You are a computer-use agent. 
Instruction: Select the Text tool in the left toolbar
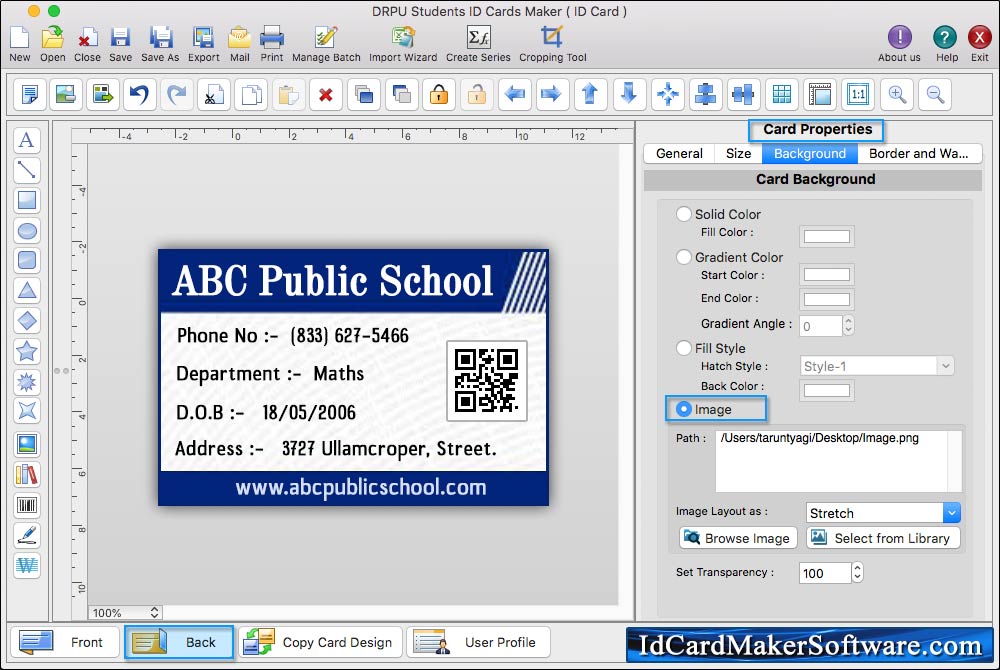tap(27, 140)
